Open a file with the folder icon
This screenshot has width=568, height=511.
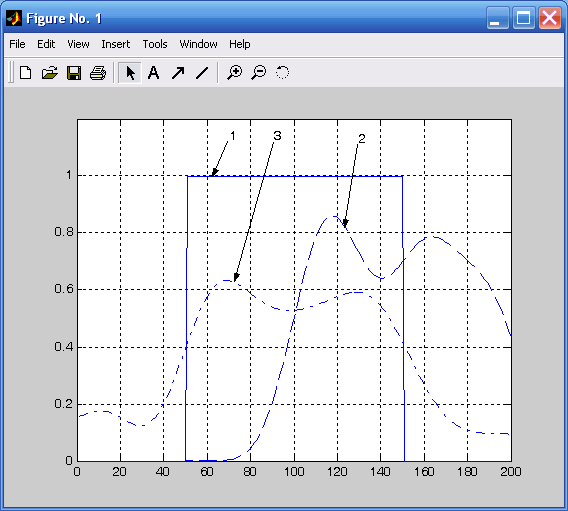pos(50,73)
